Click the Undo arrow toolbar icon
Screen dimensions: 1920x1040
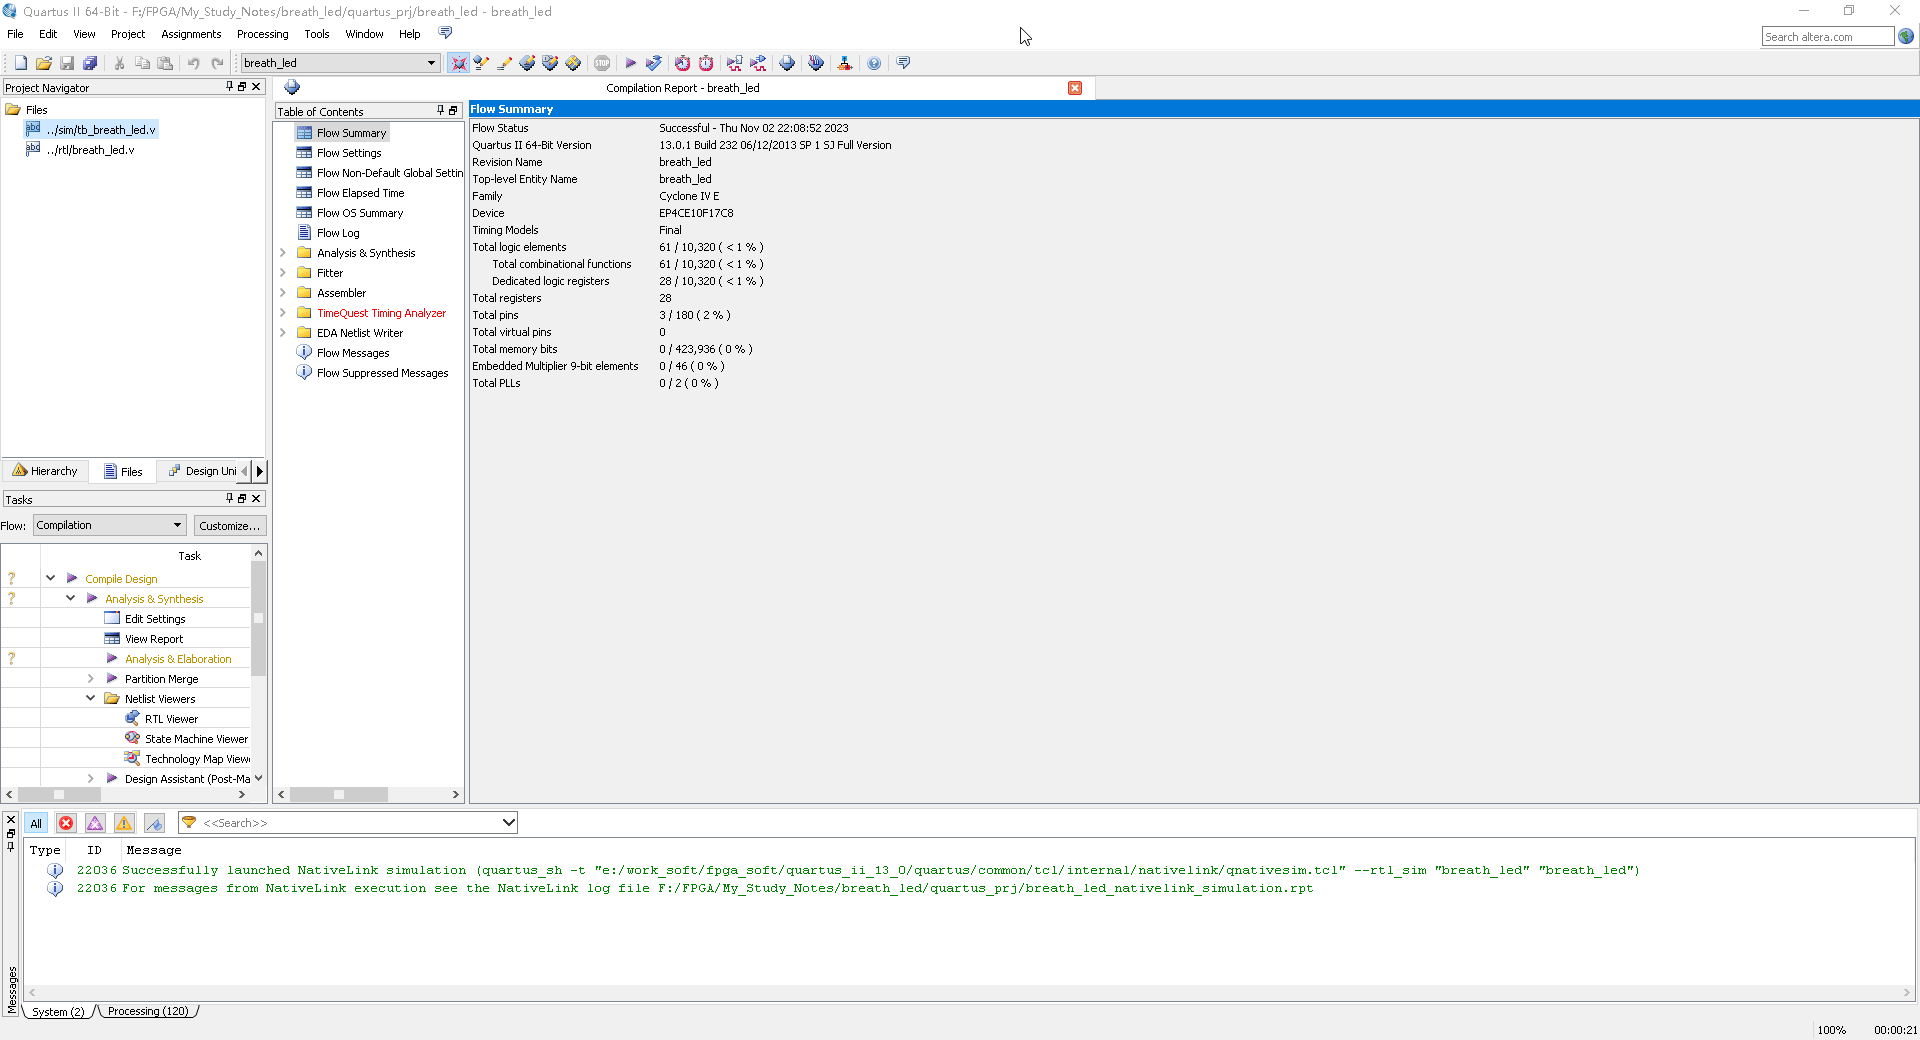point(193,63)
